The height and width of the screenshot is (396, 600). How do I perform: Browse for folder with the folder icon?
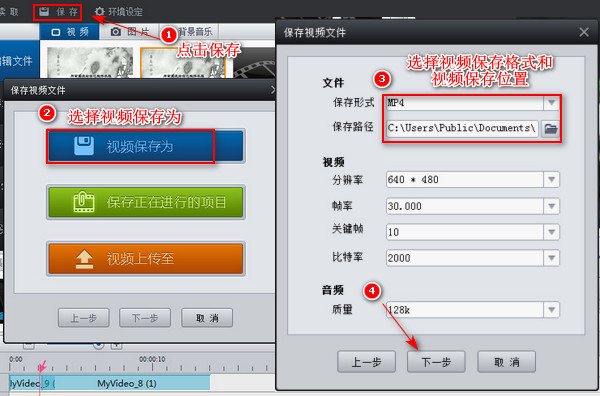551,129
